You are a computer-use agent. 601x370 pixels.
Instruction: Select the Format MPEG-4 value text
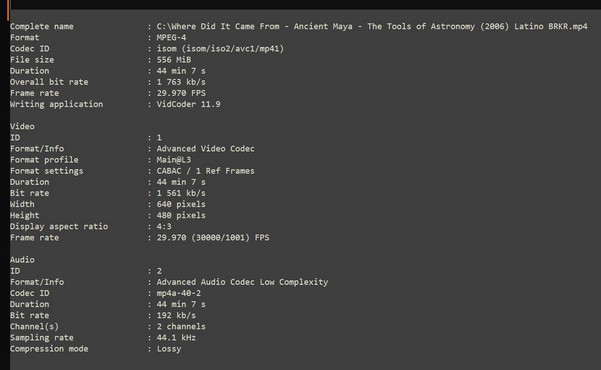click(171, 38)
